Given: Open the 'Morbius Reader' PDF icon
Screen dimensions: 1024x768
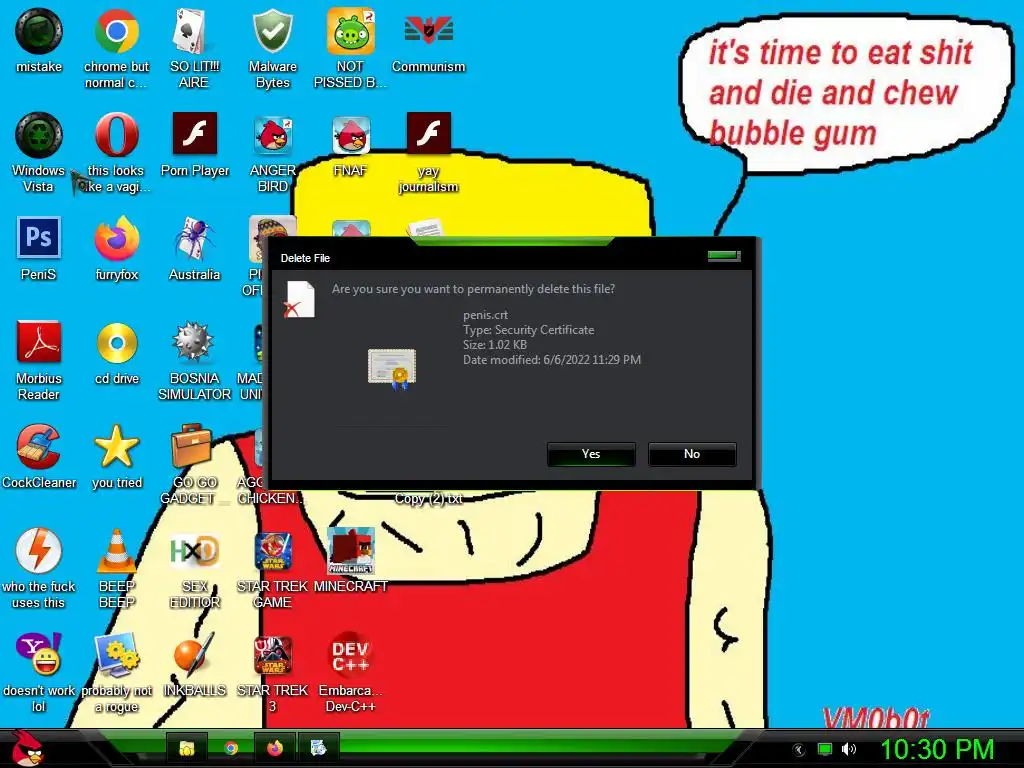Looking at the screenshot, I should click(x=39, y=342).
